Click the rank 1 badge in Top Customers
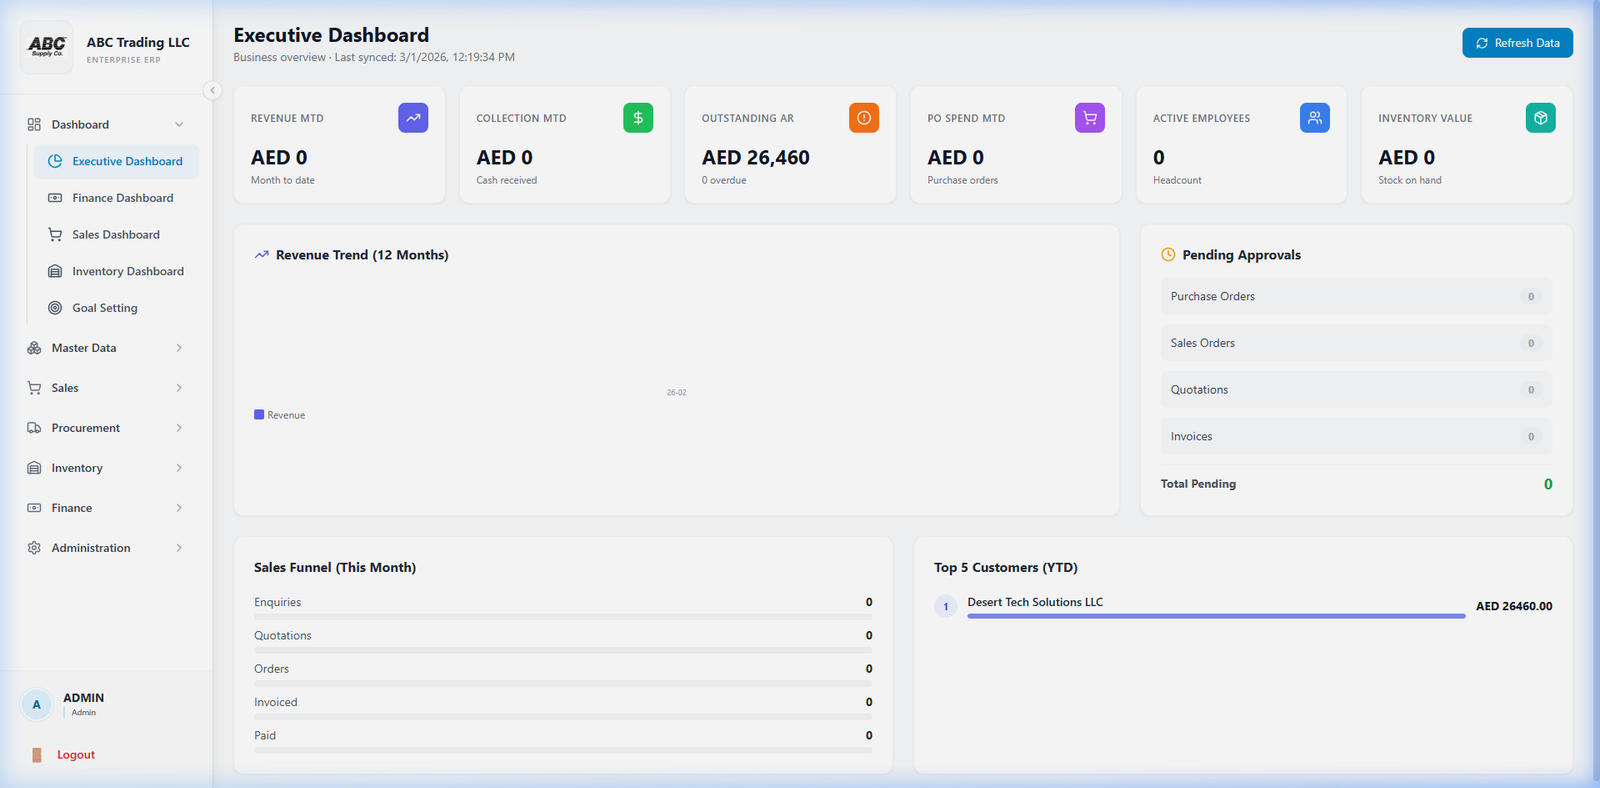This screenshot has height=788, width=1600. (946, 606)
